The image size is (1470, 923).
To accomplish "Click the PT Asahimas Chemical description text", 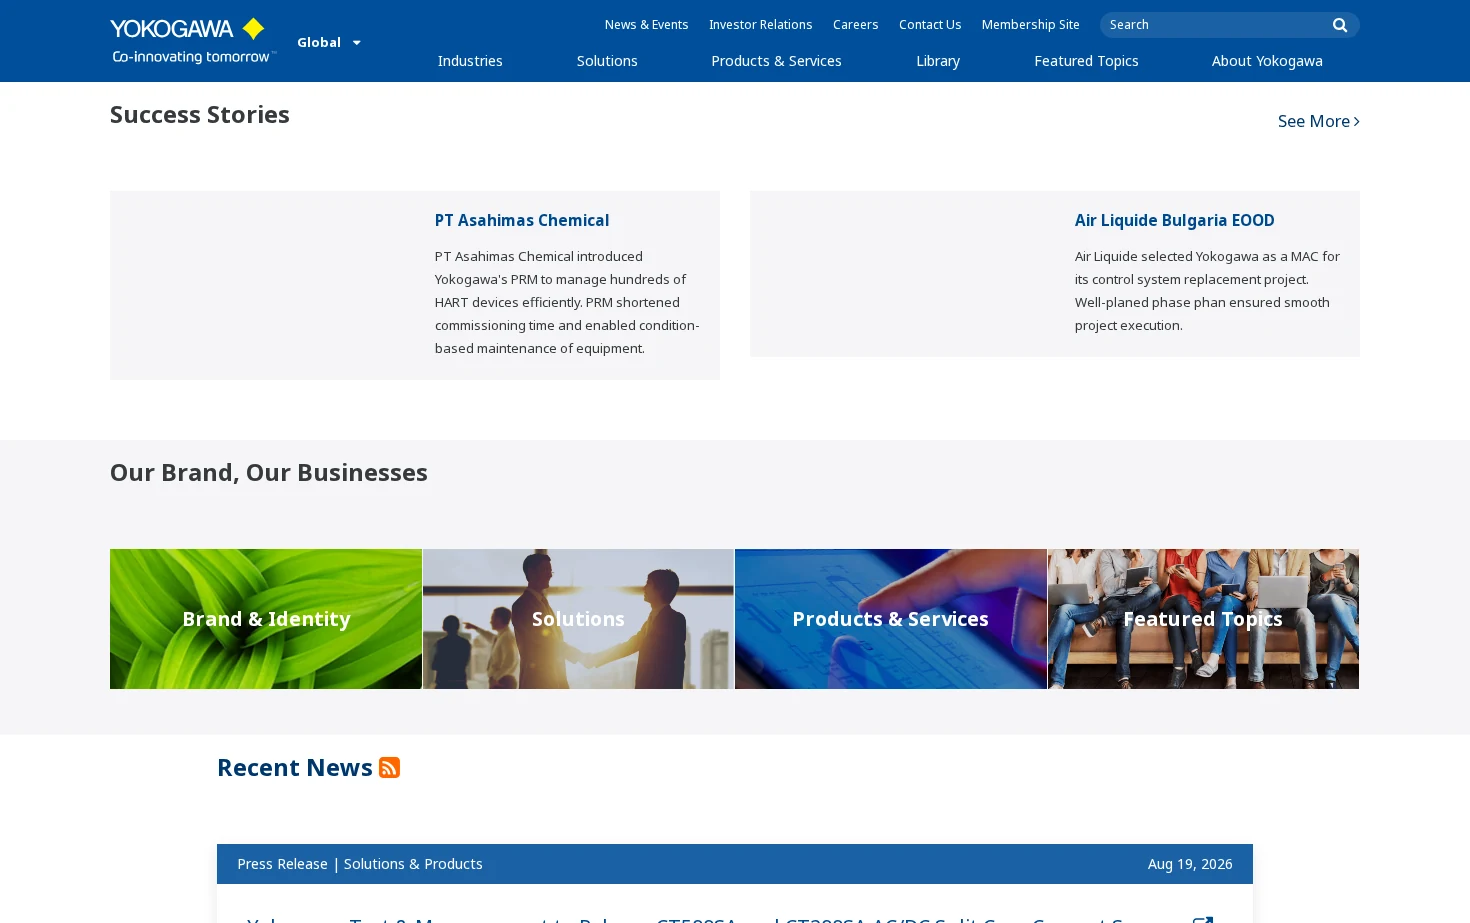I will point(568,302).
